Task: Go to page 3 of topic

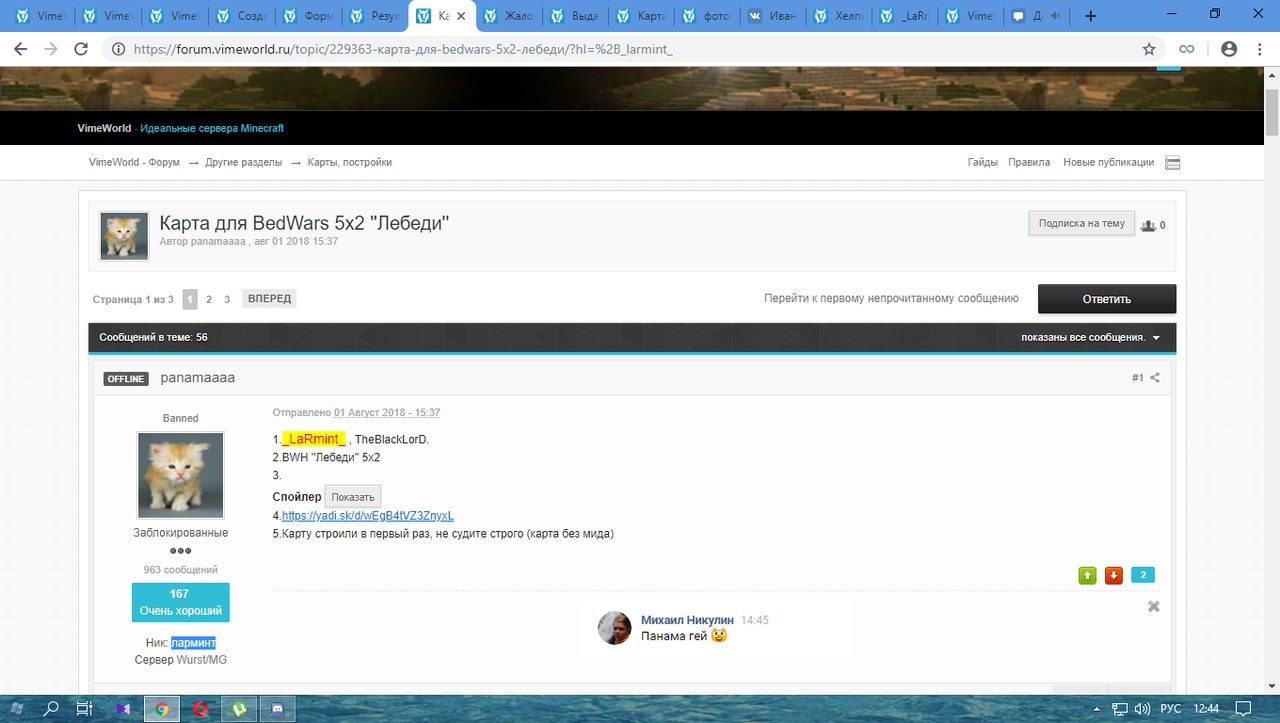Action: pos(227,299)
